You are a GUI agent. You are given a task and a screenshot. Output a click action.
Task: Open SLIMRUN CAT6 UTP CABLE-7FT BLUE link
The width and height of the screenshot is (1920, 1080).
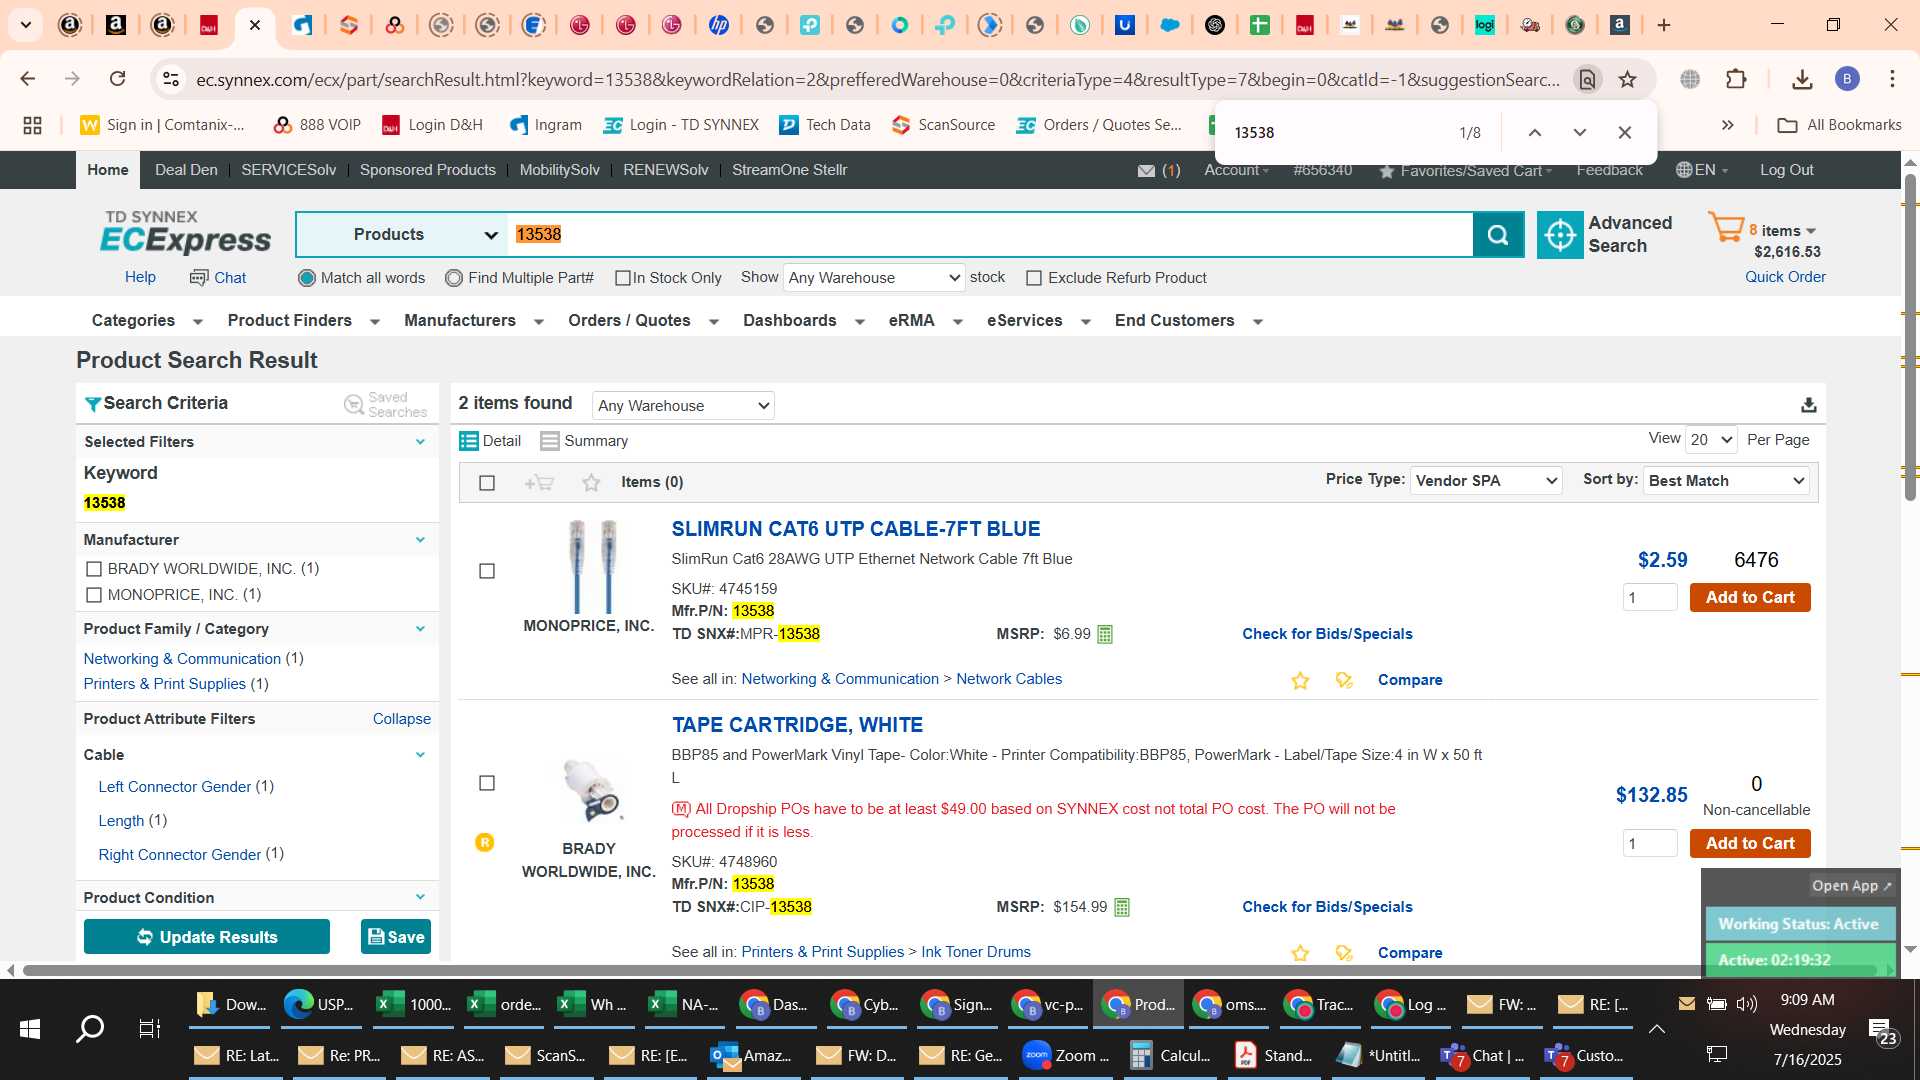pyautogui.click(x=856, y=529)
